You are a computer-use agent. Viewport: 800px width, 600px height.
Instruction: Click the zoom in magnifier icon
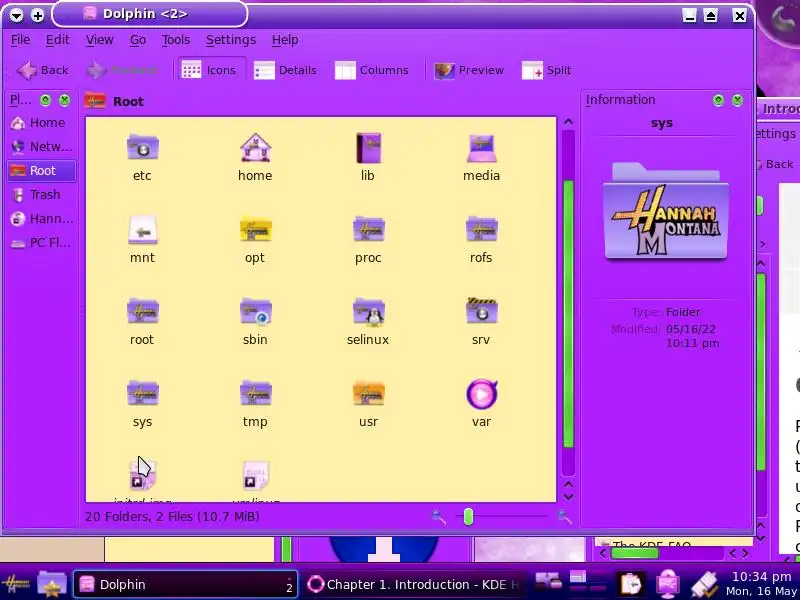tap(564, 517)
